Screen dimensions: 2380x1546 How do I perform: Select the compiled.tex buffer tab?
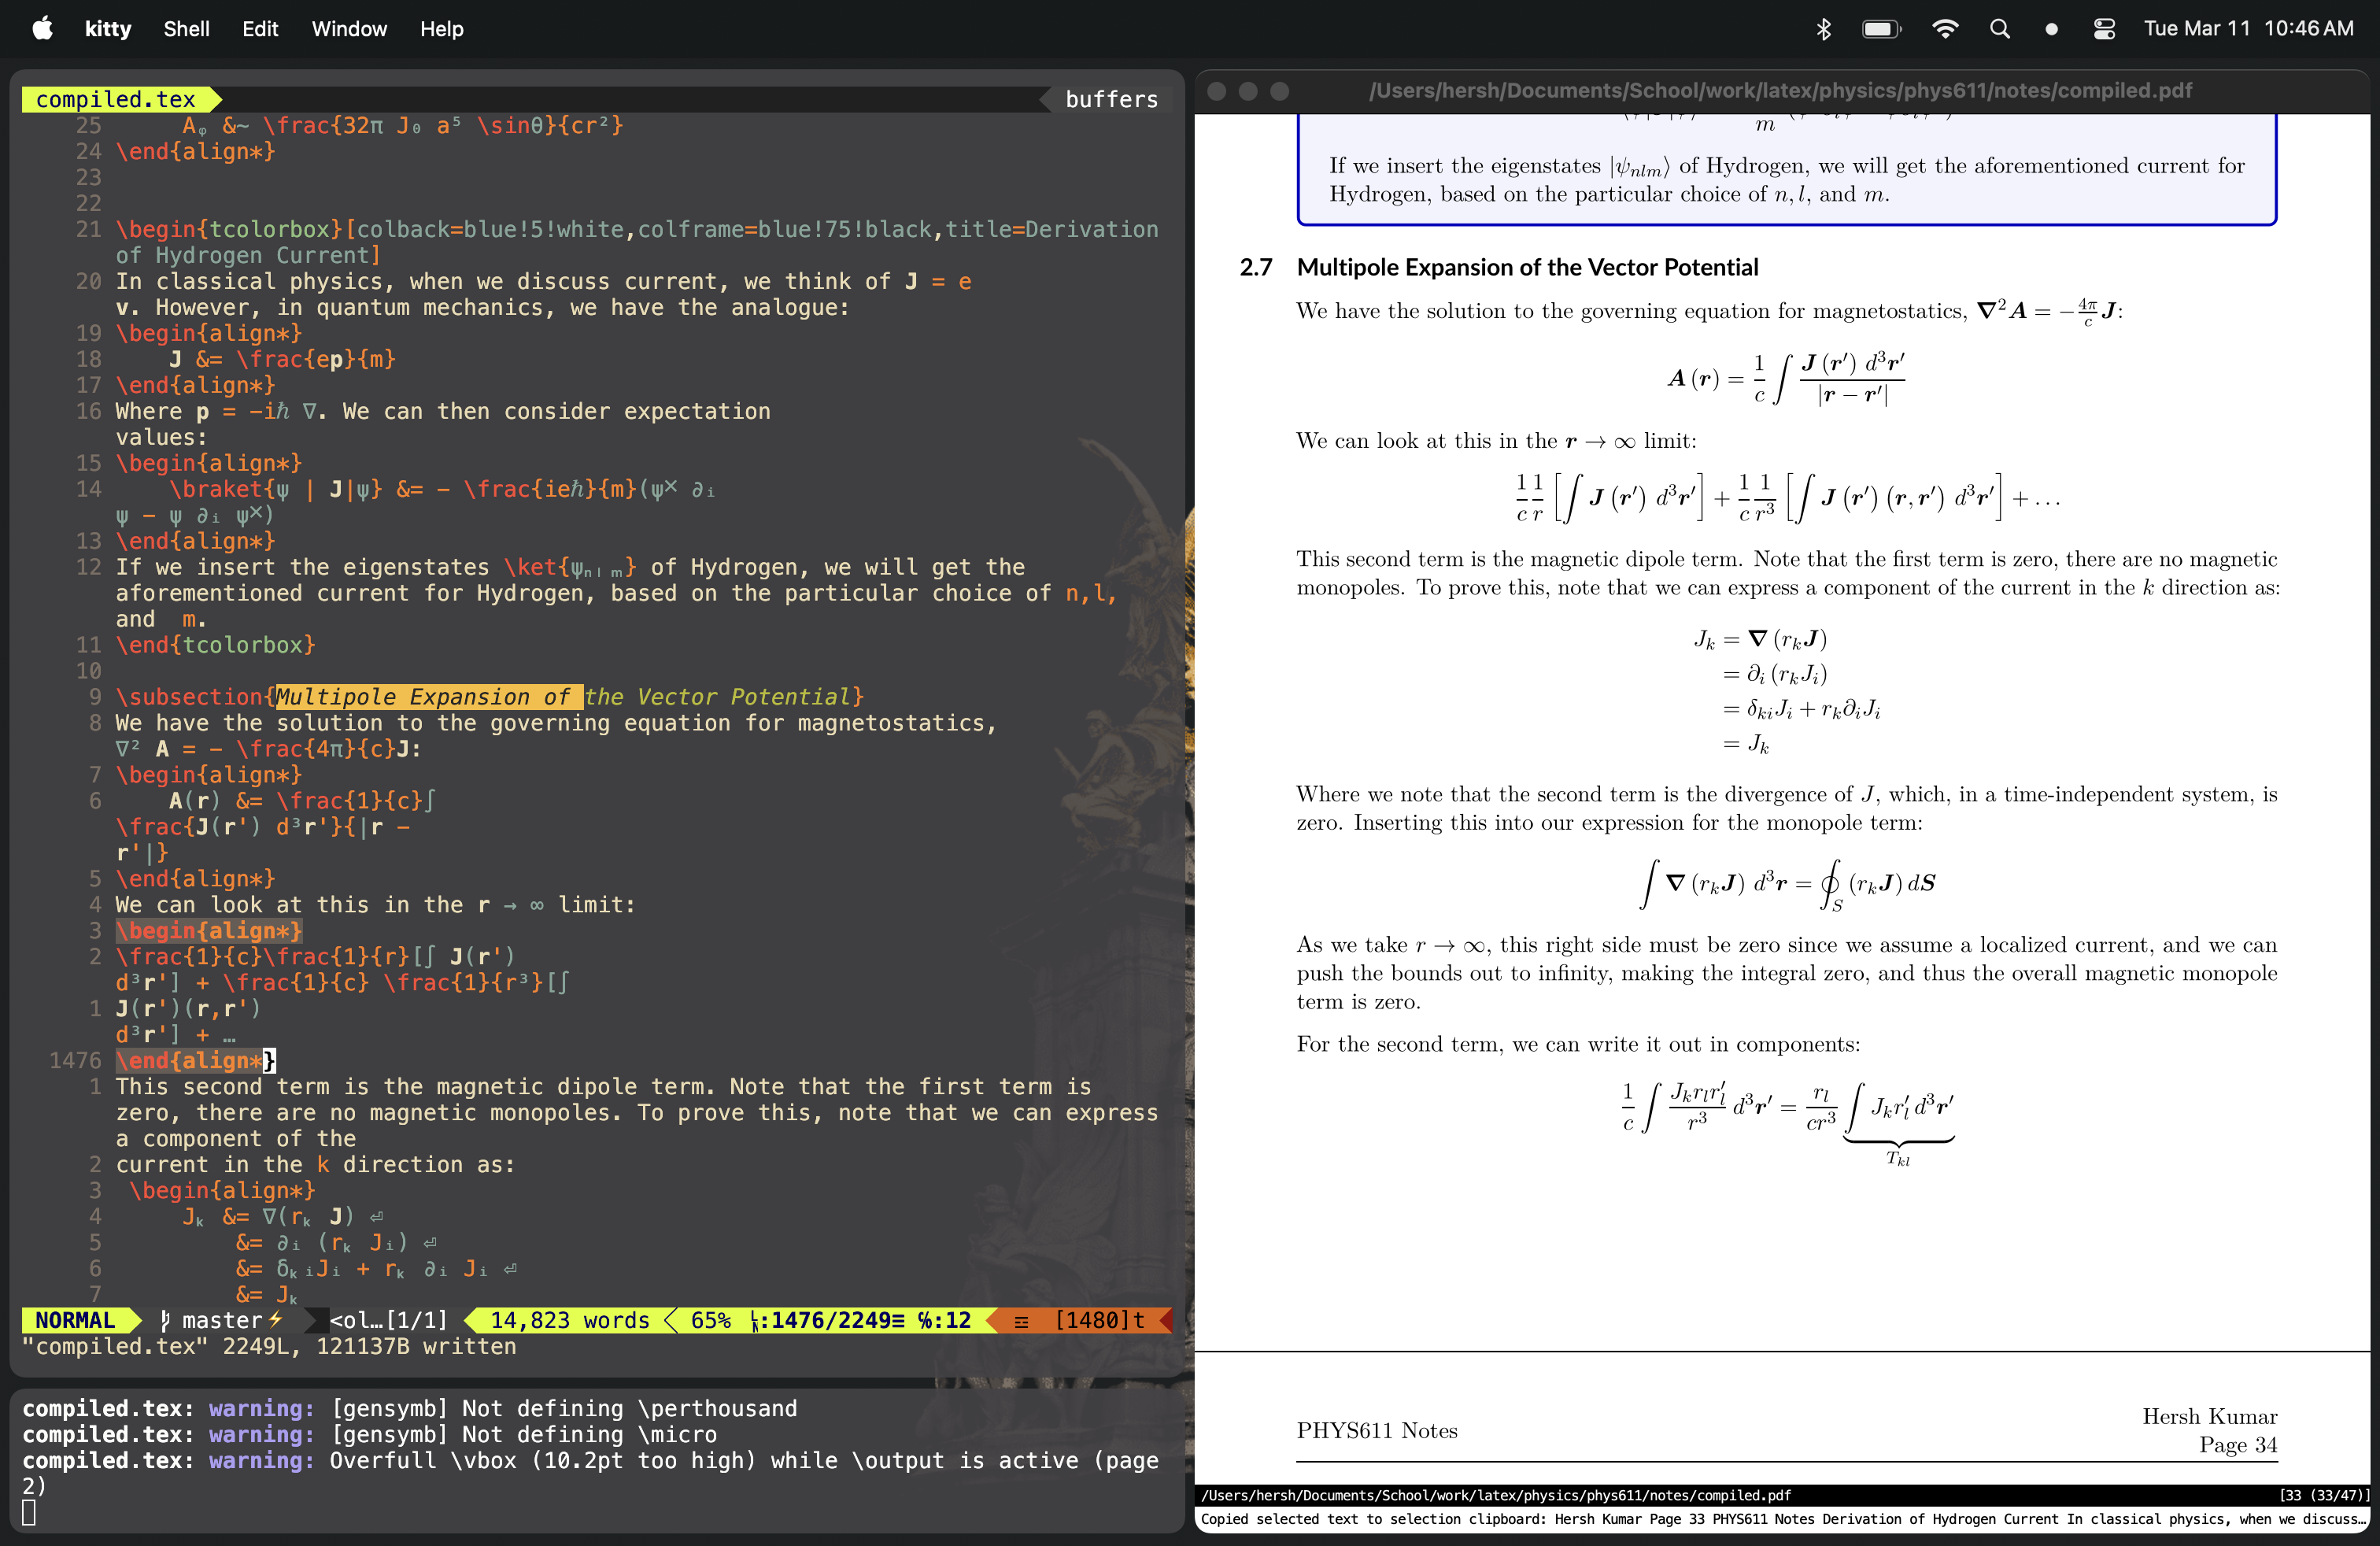coord(116,99)
